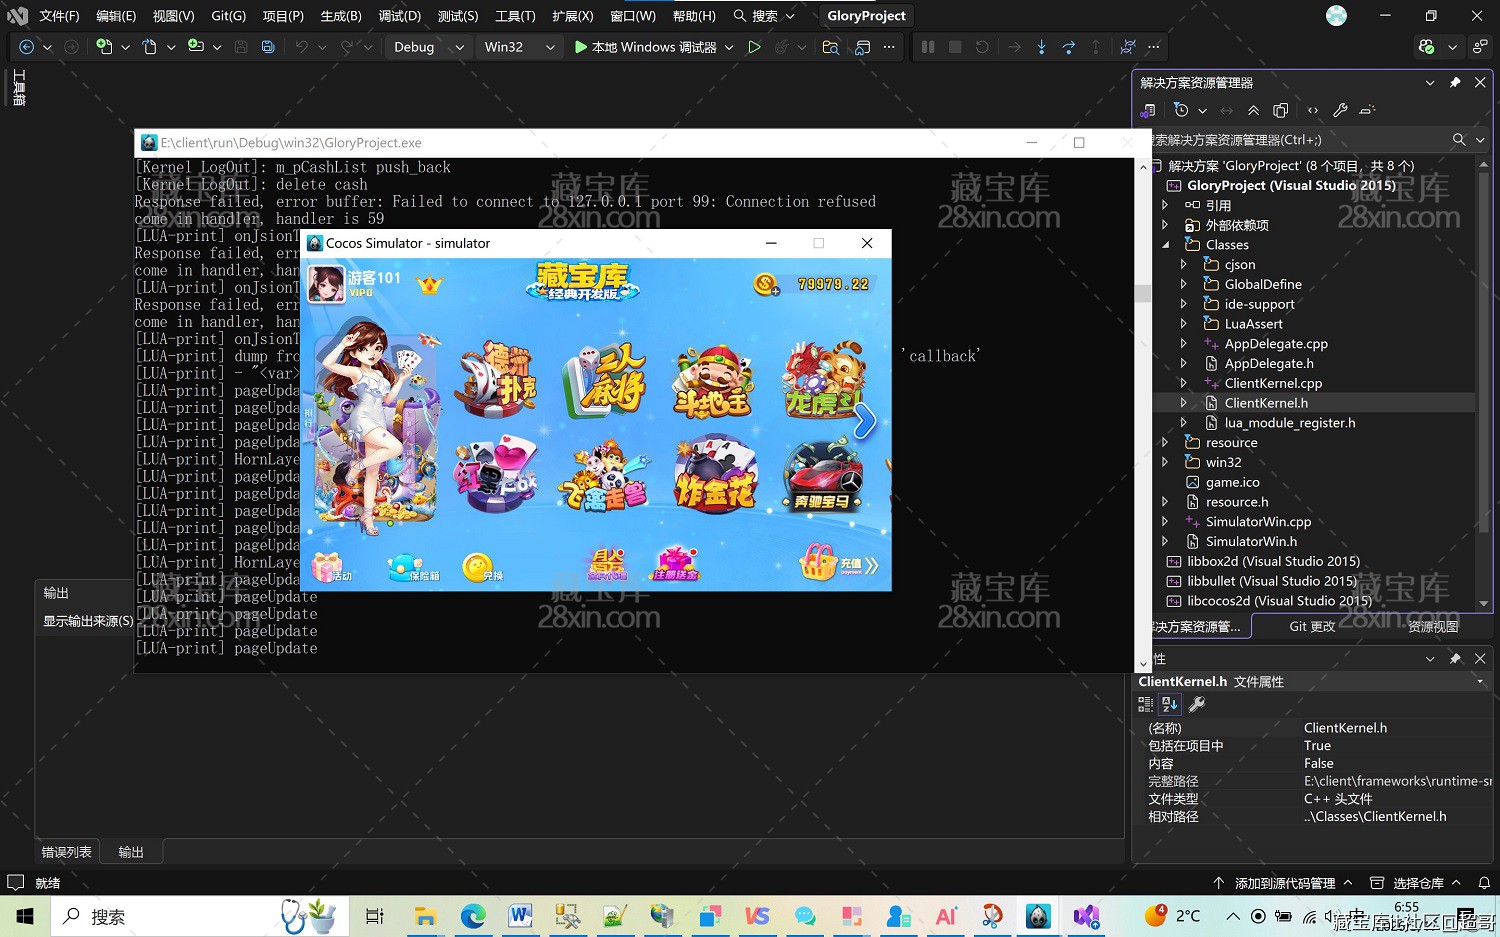Expand the resource folder in solution tree
The image size is (1500, 937).
[x=1165, y=443]
